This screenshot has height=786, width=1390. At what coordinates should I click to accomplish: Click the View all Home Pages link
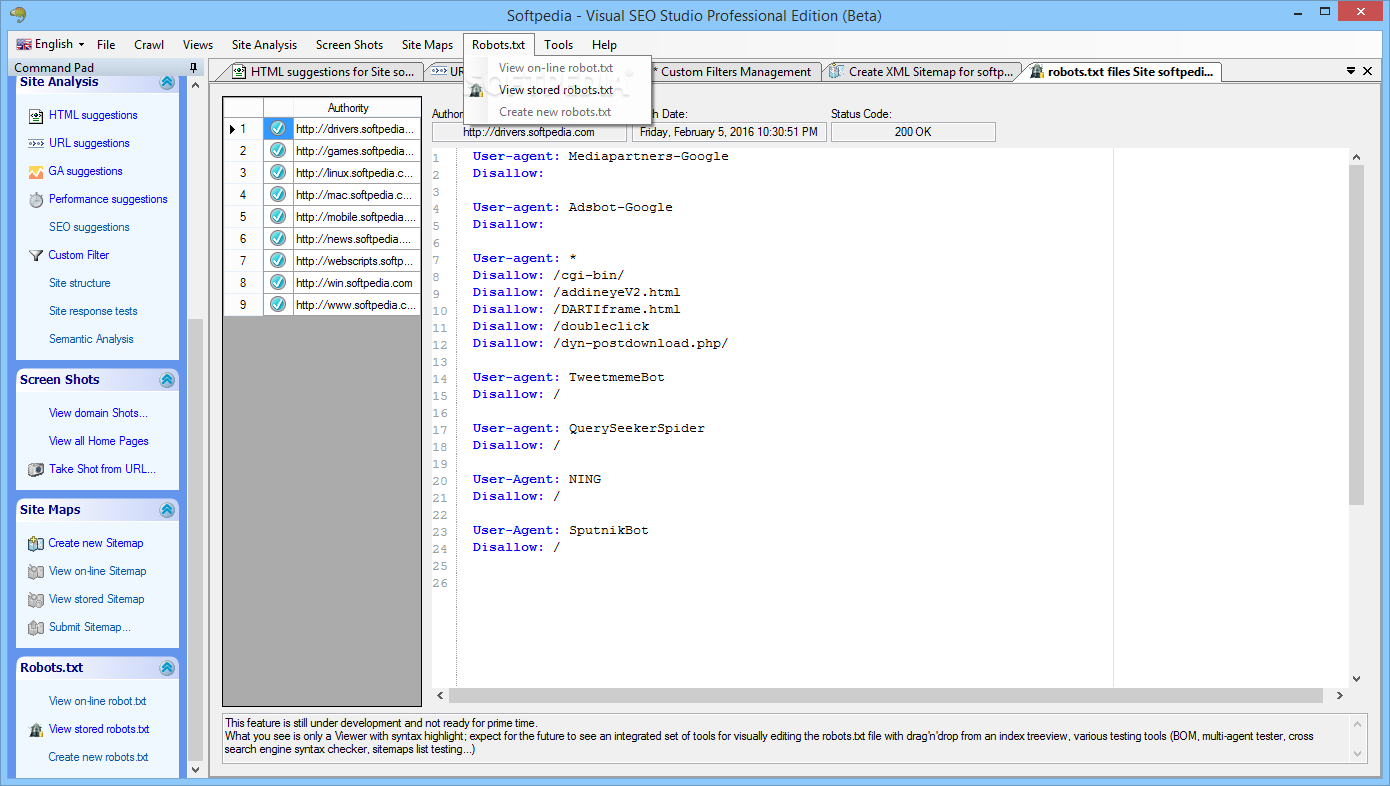[99, 441]
